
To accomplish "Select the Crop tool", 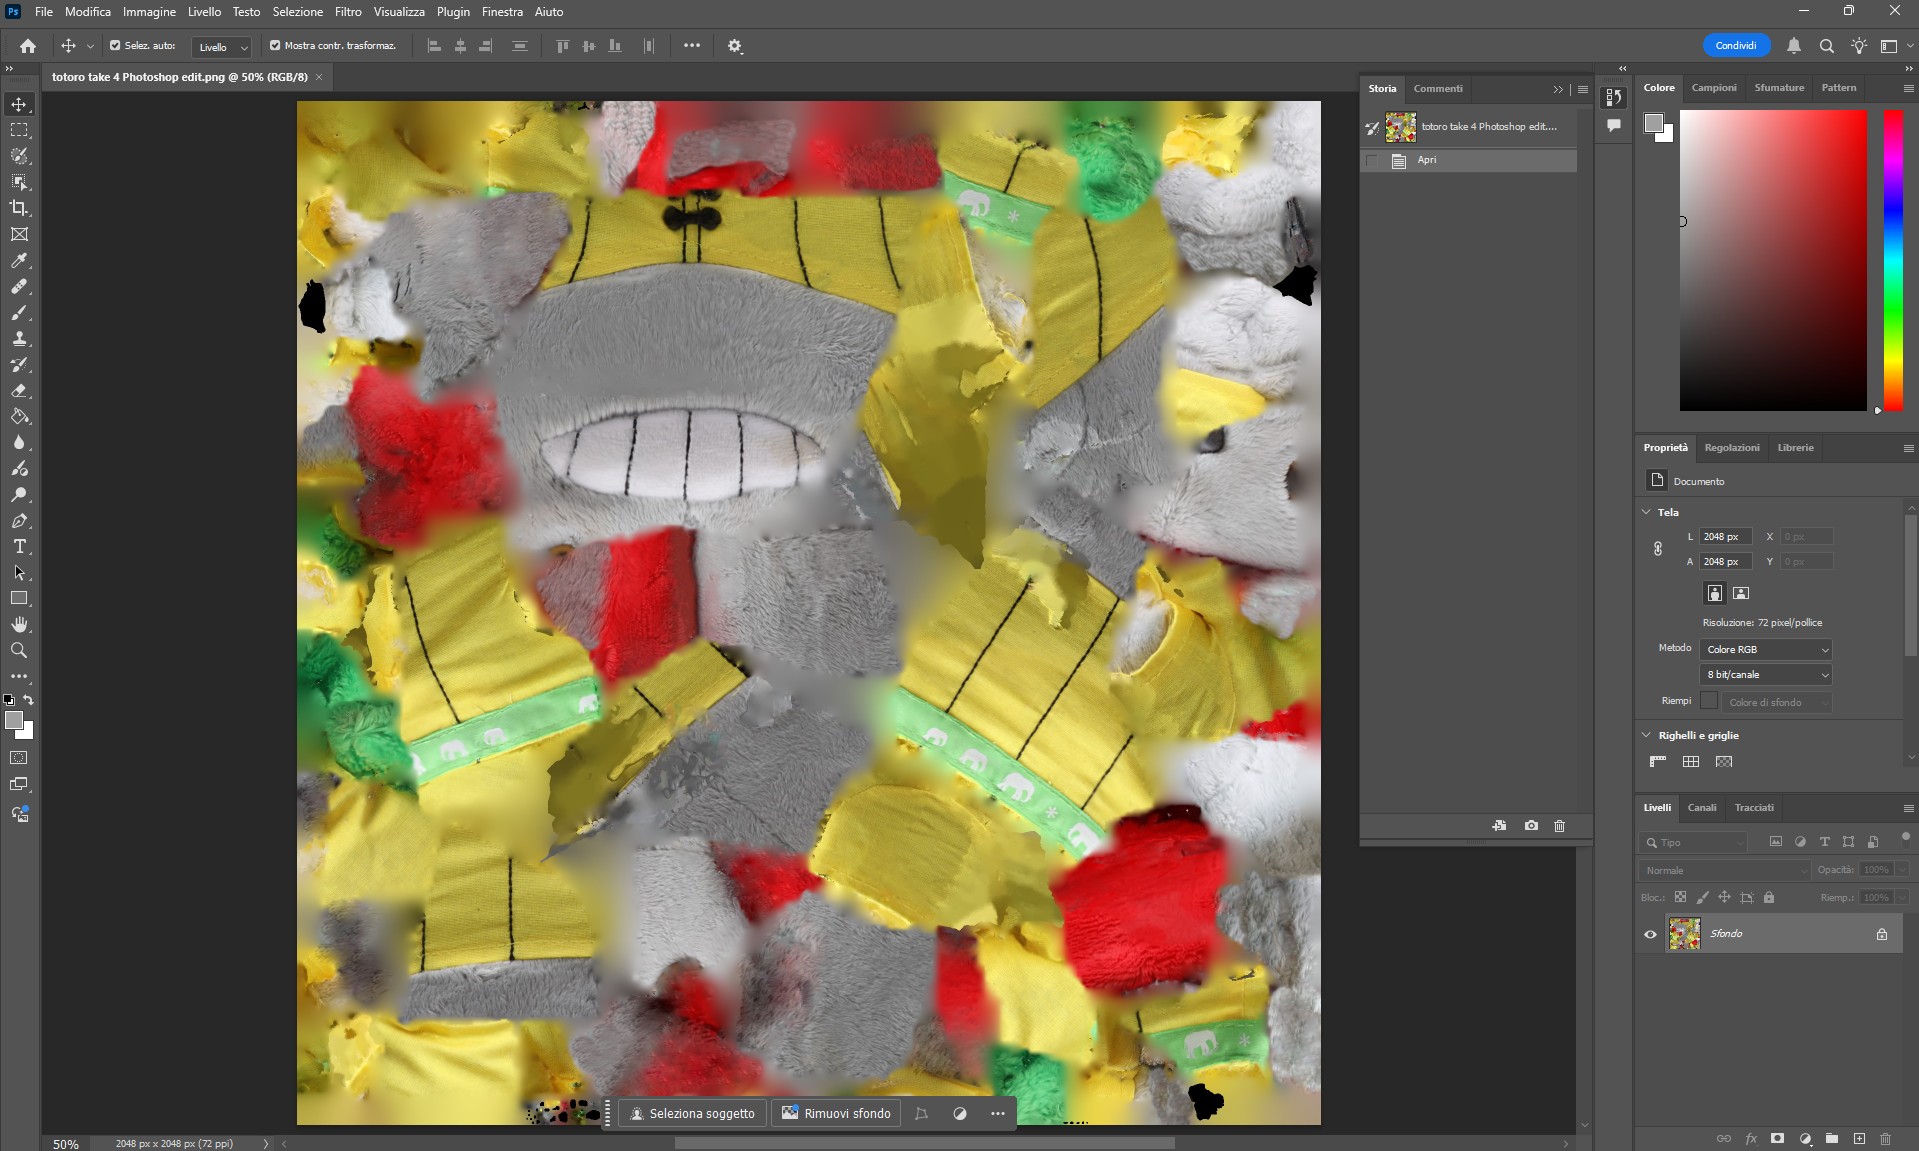I will click(x=19, y=208).
